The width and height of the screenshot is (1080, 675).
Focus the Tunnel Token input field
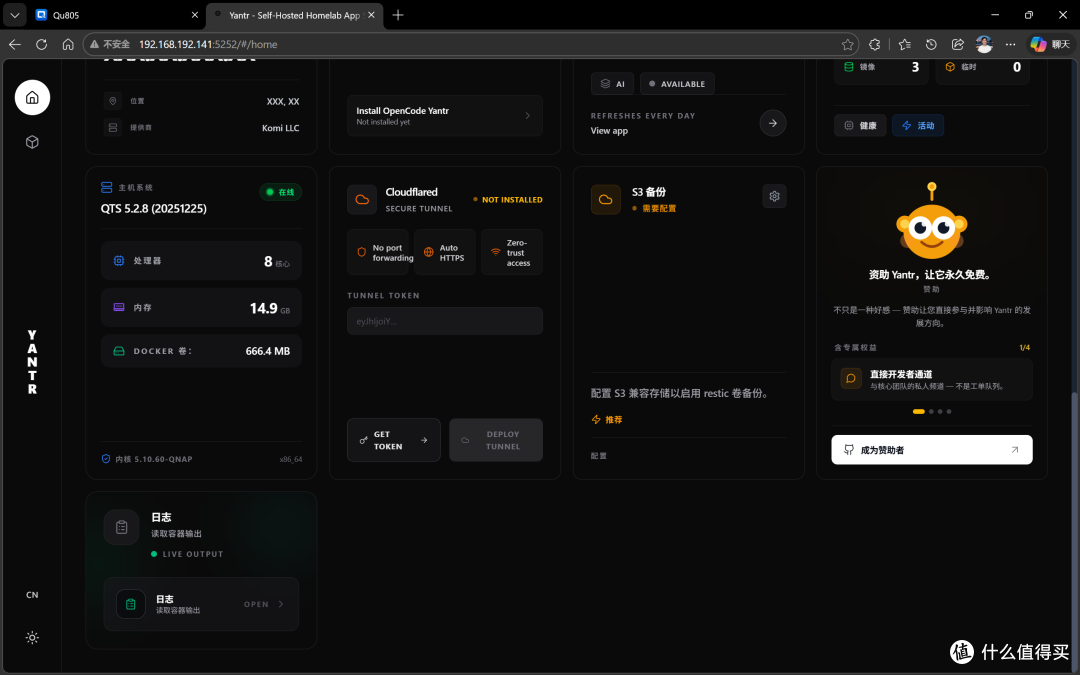tap(445, 321)
